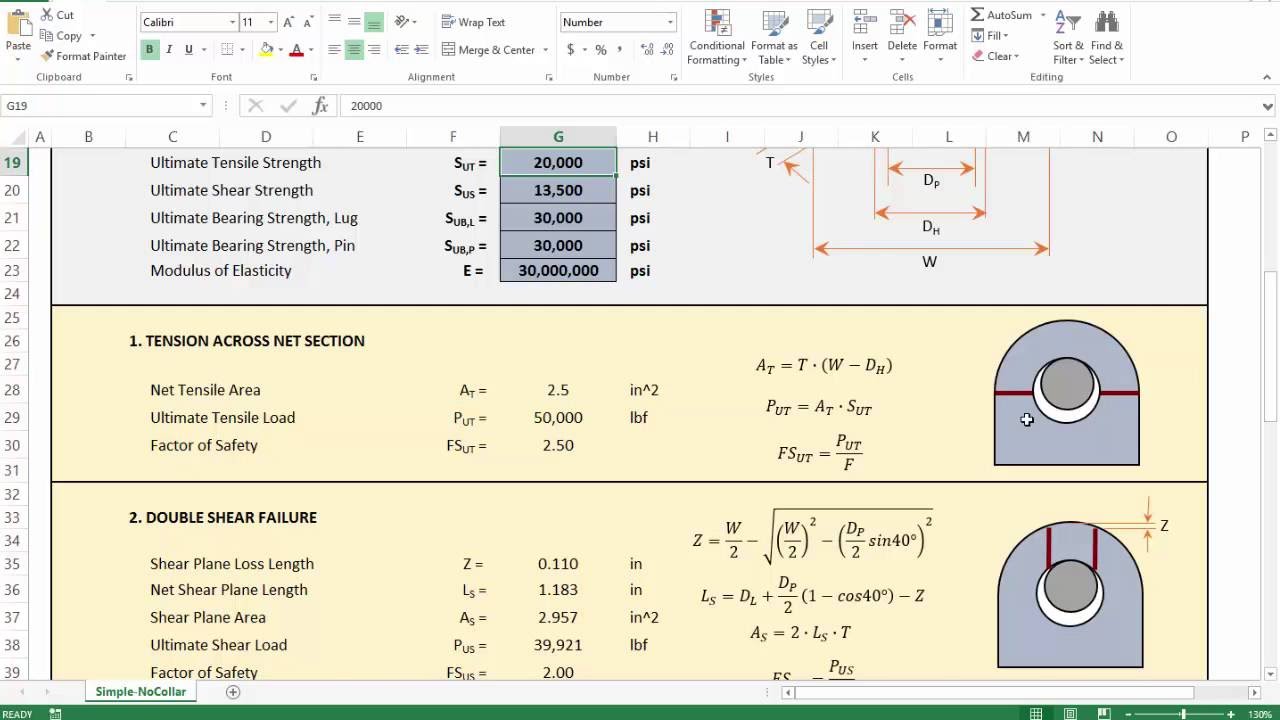Apply the yellow fill color
The image size is (1280, 720).
click(267, 49)
